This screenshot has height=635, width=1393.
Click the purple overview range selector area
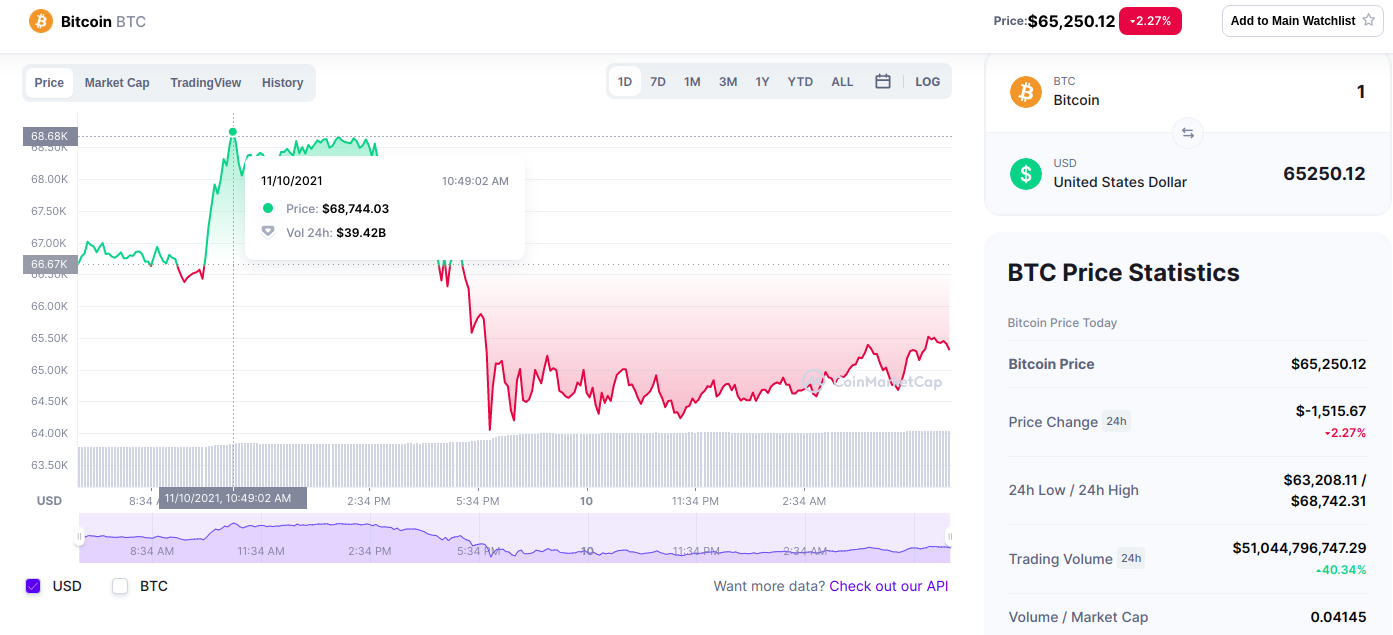[514, 538]
